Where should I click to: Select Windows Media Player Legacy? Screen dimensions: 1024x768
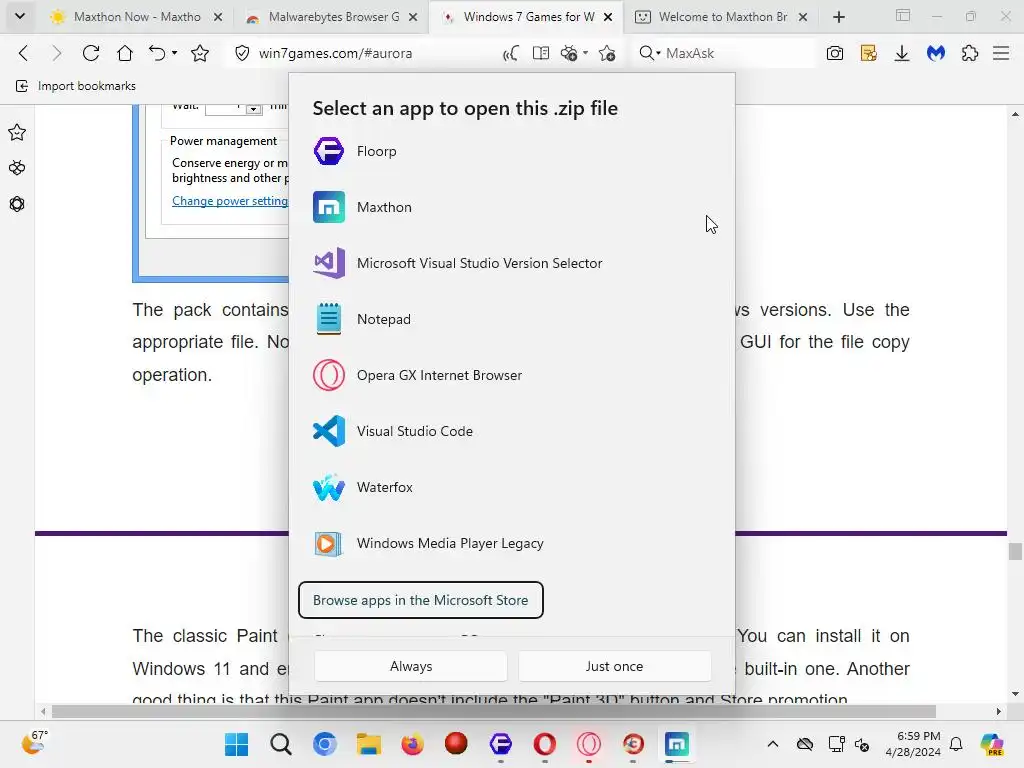point(512,543)
